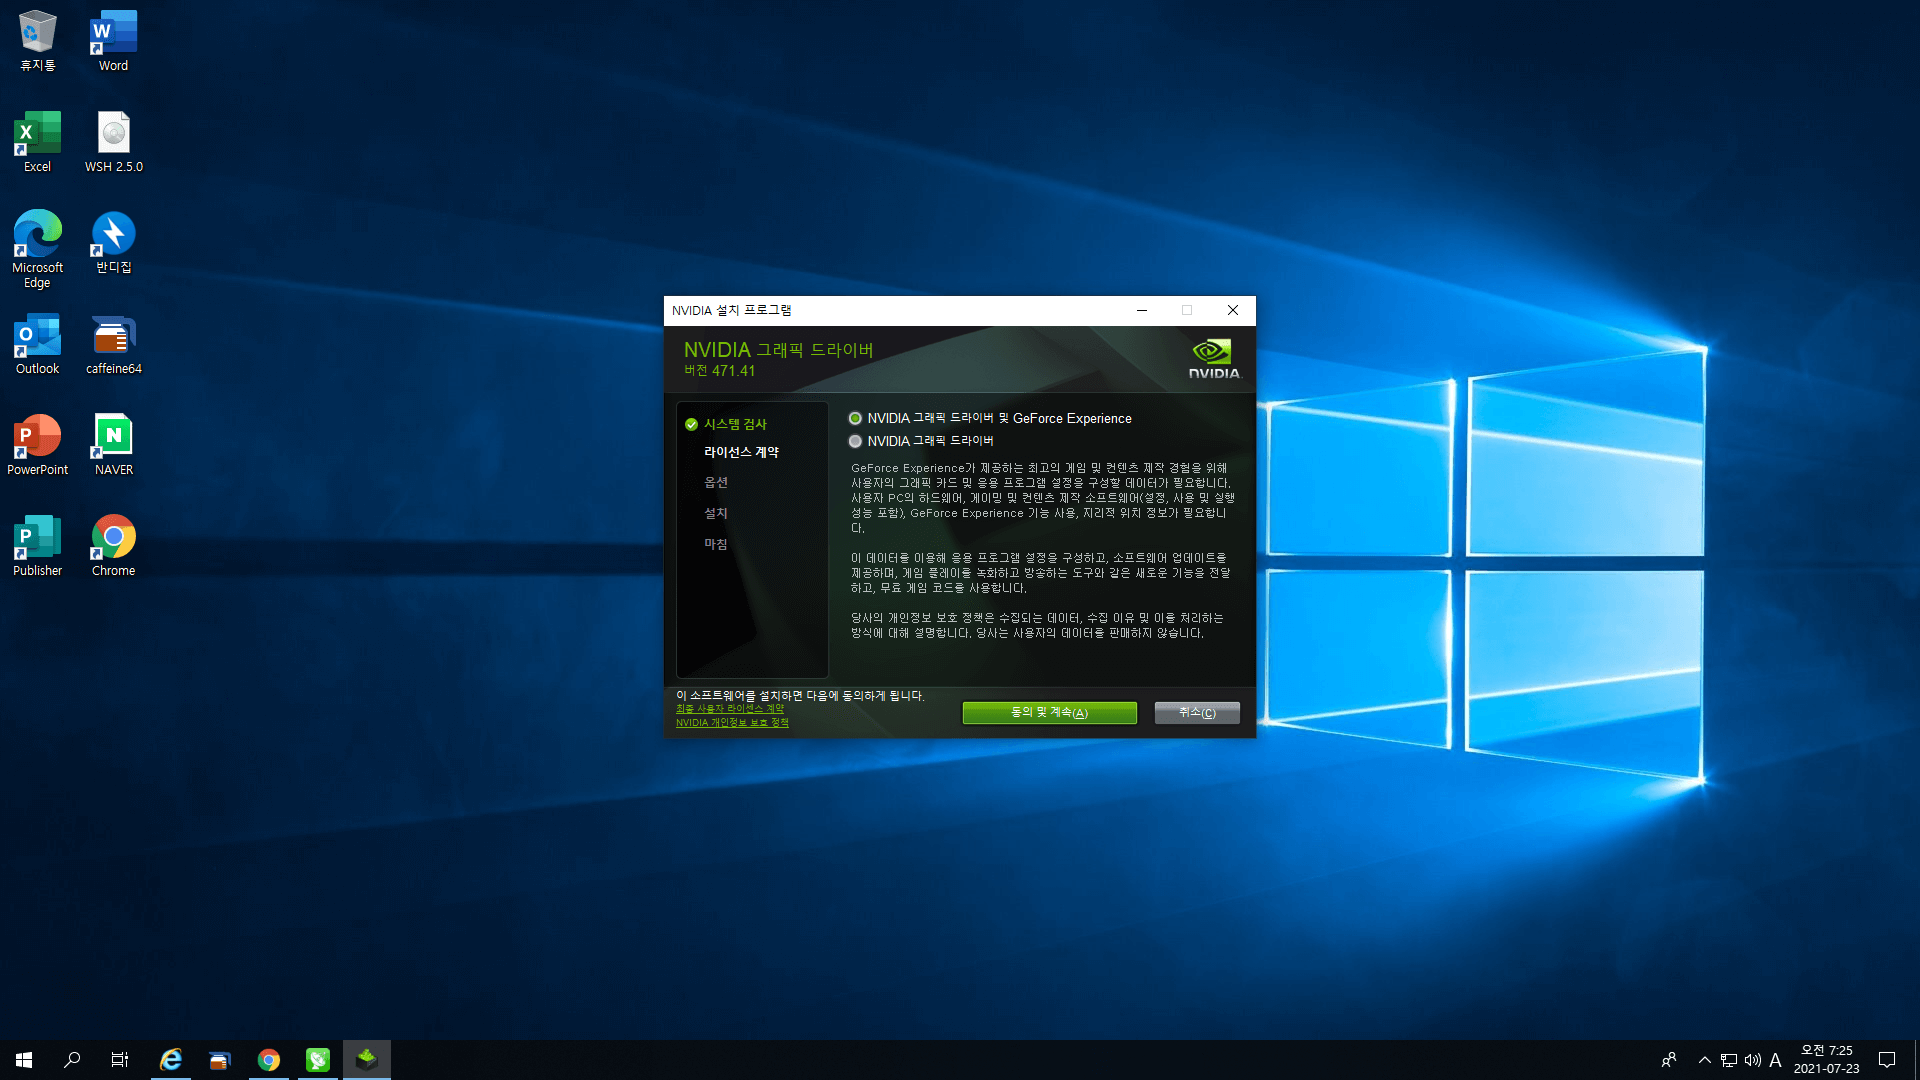Screen dimensions: 1920x1080
Task: Select the 설치 step in sidebar
Action: pos(716,513)
